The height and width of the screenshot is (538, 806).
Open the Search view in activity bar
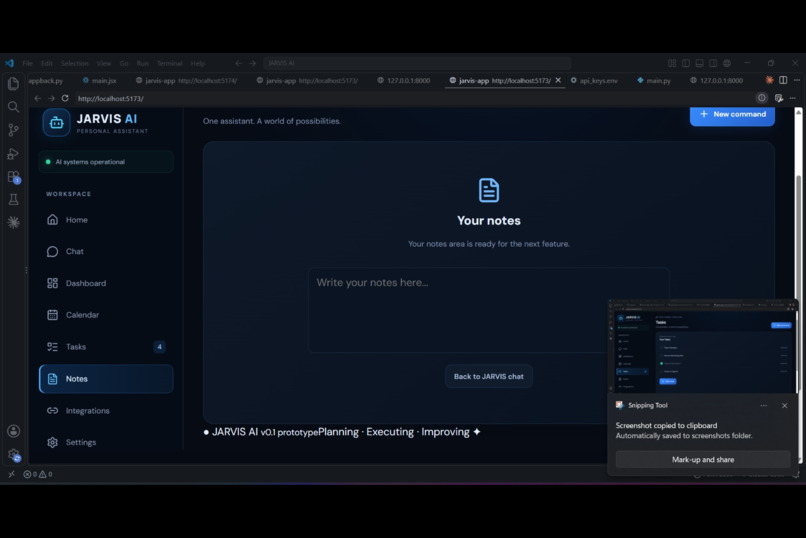(13, 107)
